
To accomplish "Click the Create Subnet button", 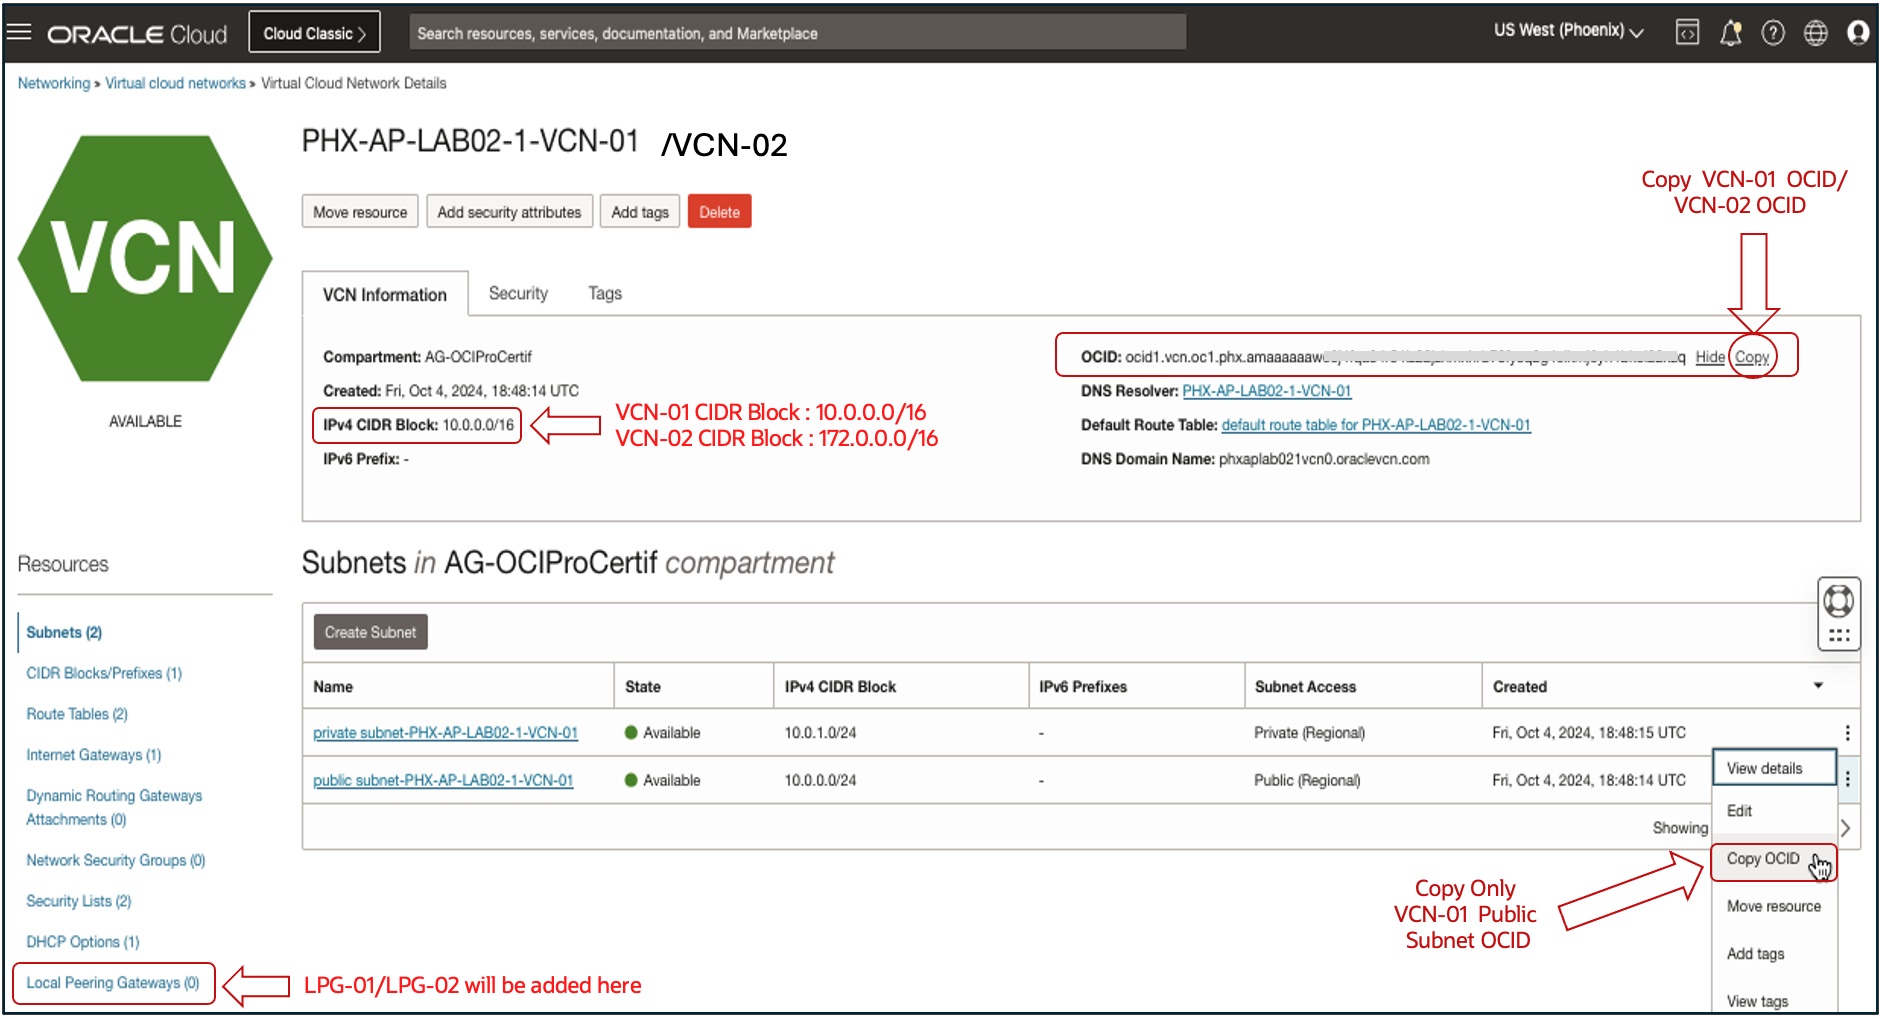I will (370, 632).
